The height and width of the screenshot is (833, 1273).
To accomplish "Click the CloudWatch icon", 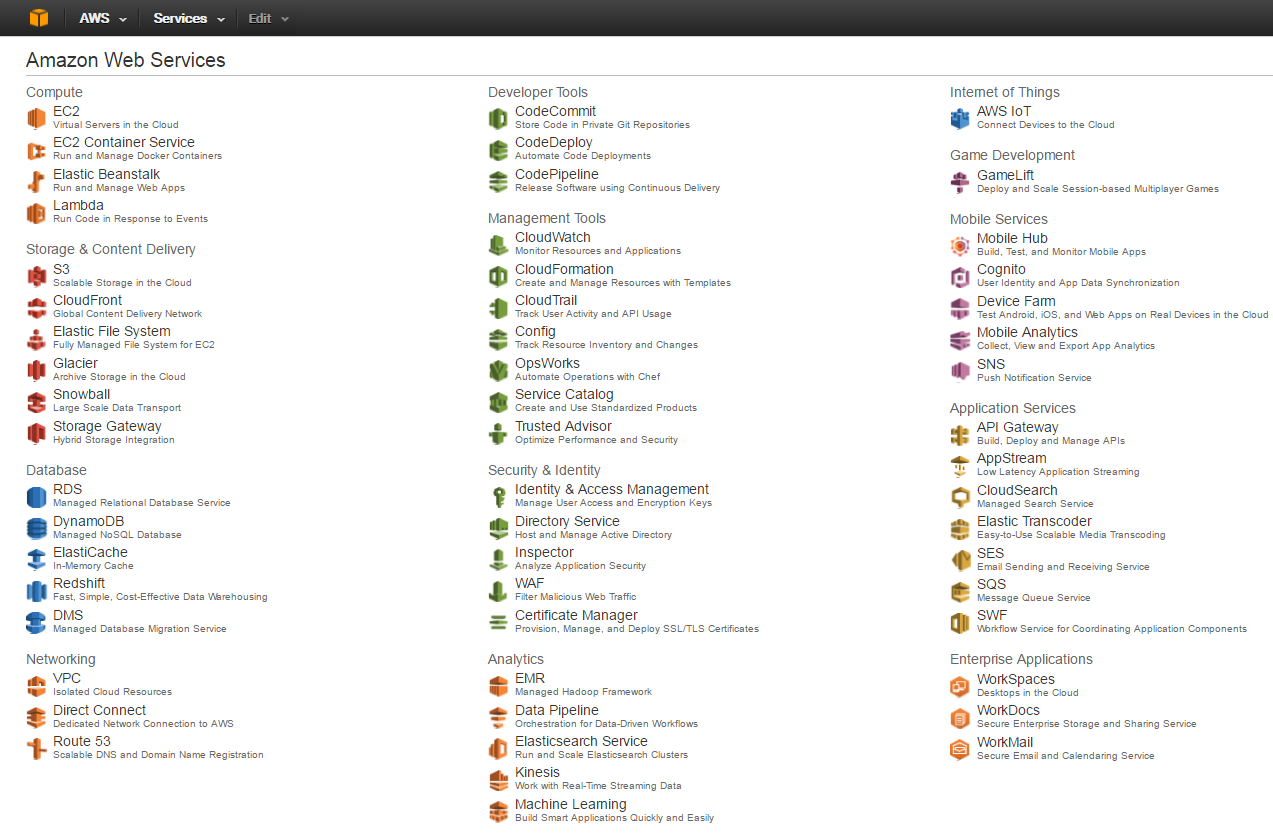I will [498, 244].
